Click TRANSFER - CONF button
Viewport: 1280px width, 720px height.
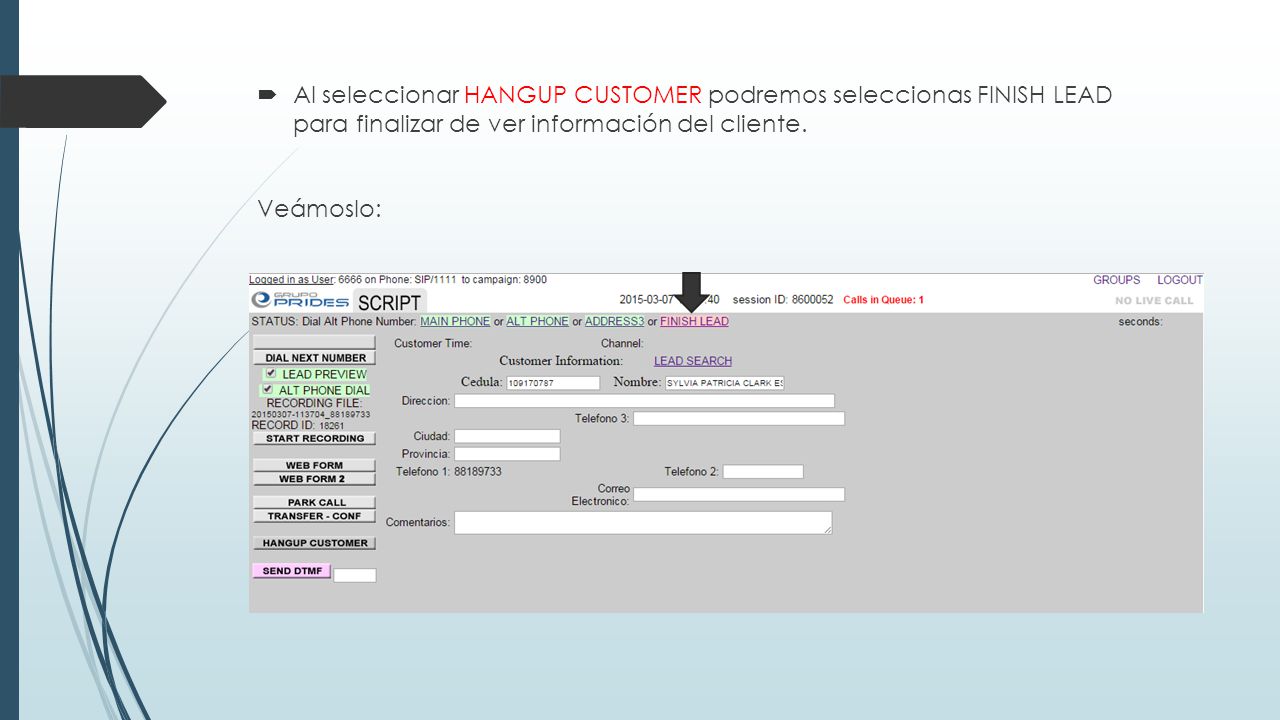[314, 517]
